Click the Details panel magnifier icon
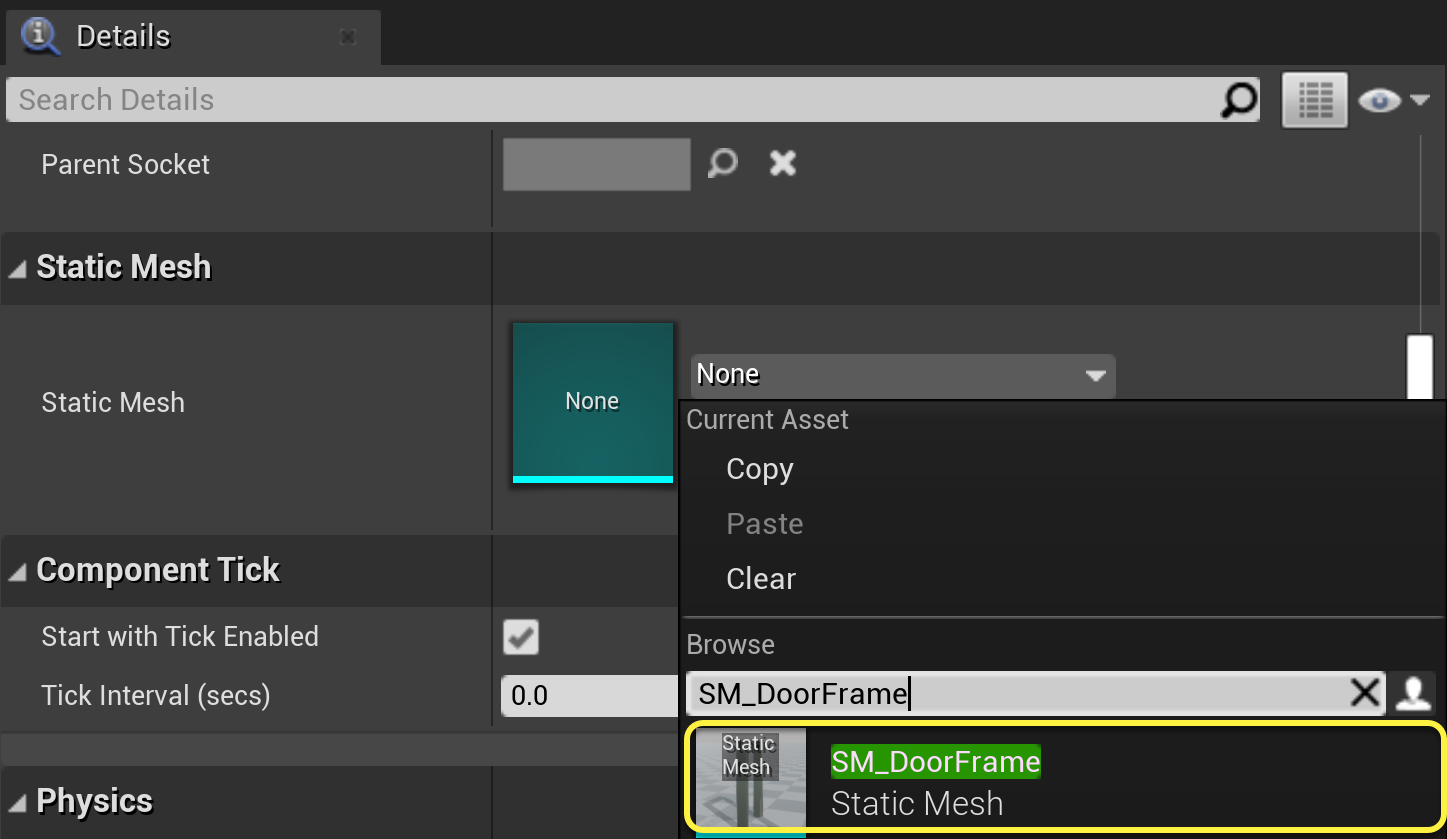This screenshot has width=1447, height=839. click(41, 36)
